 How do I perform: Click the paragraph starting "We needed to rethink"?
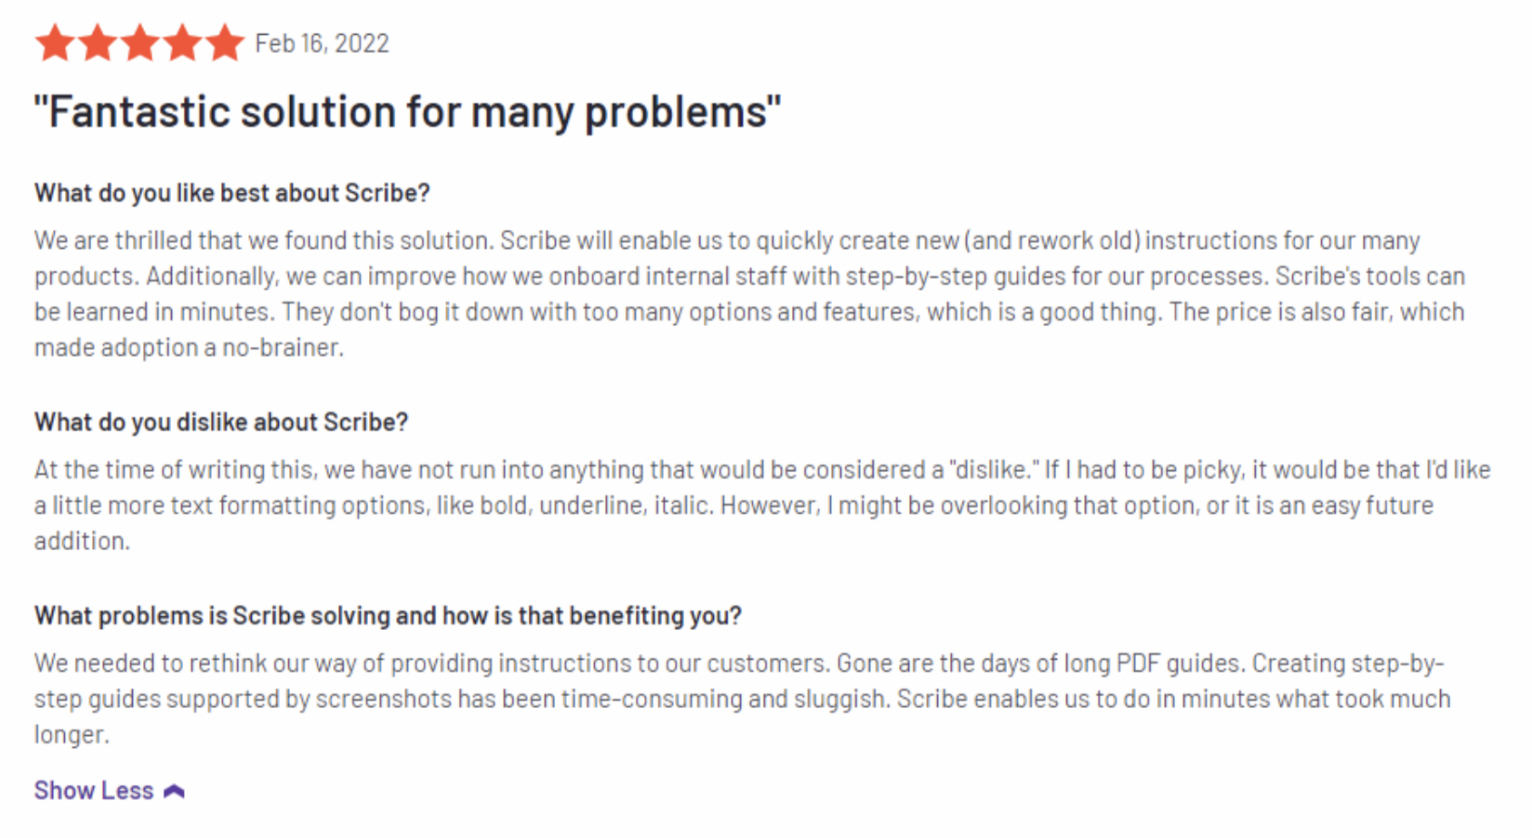pos(742,698)
